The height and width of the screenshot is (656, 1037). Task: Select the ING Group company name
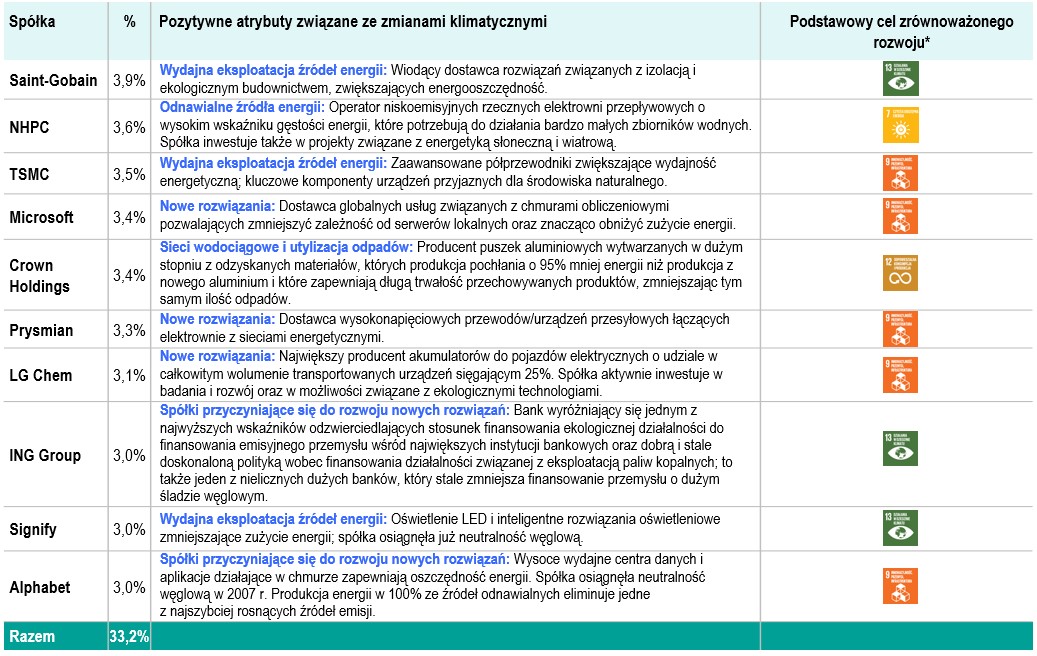coord(45,456)
